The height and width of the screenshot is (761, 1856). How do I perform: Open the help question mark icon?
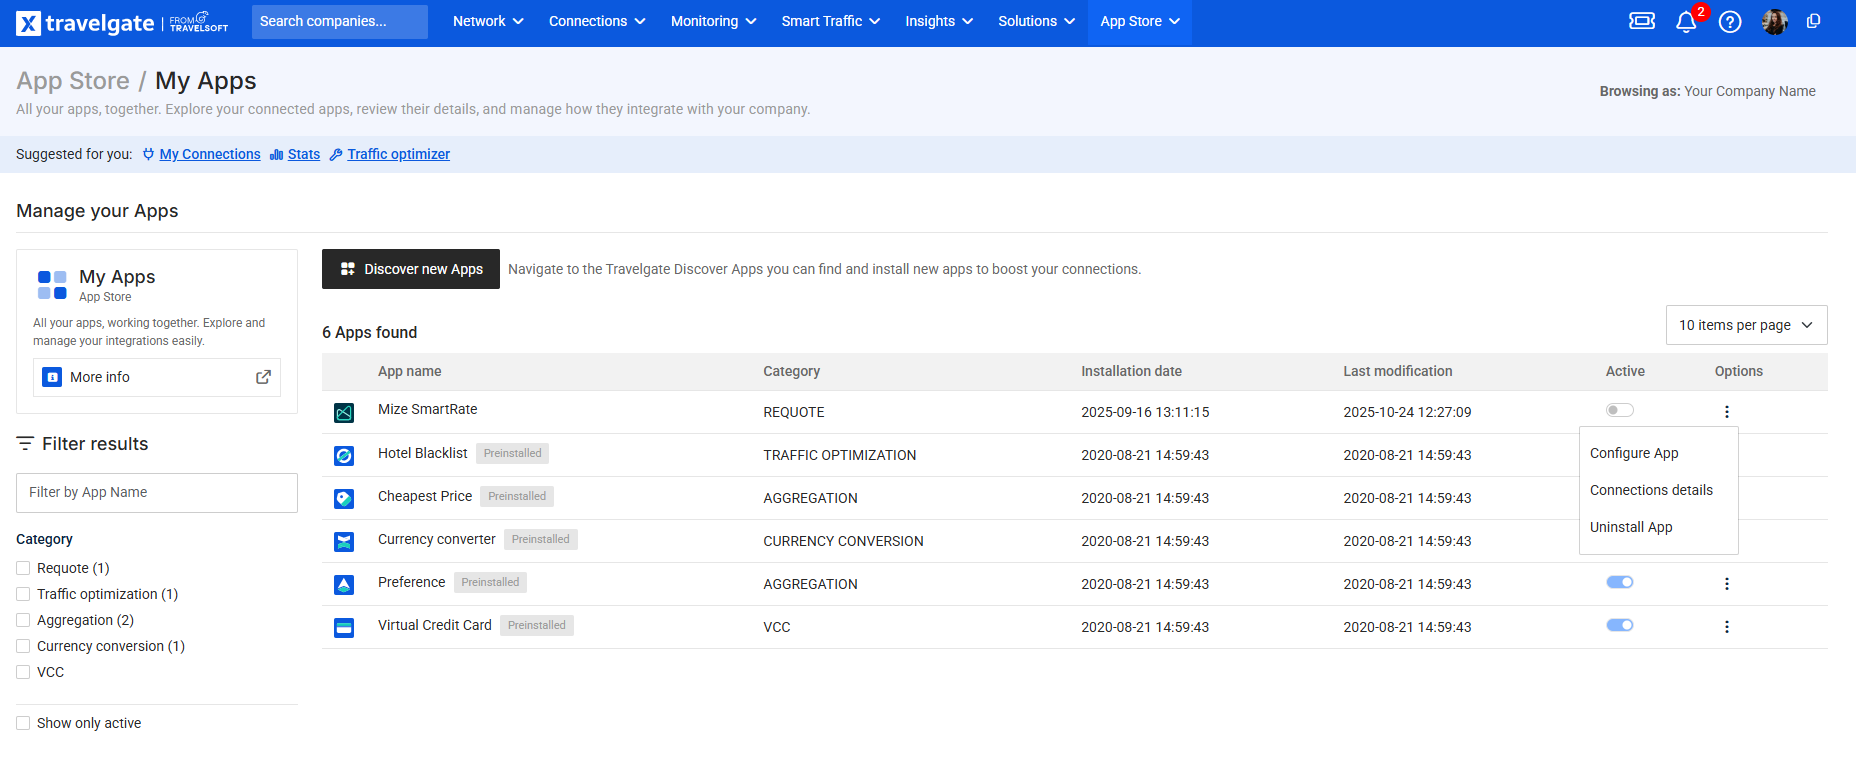coord(1730,22)
